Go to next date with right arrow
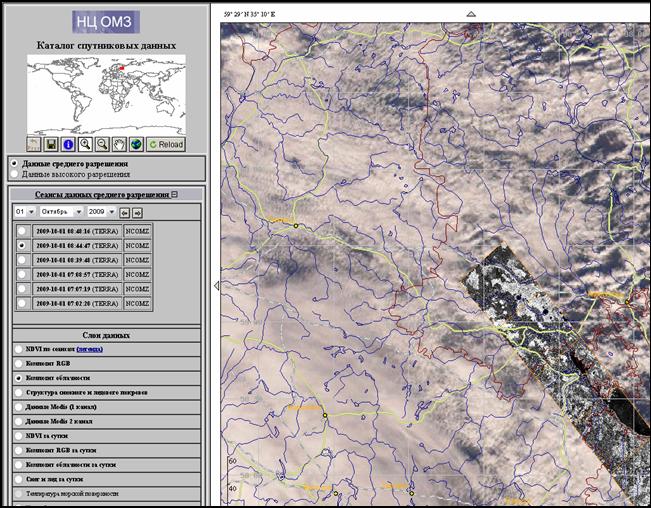 (x=138, y=213)
